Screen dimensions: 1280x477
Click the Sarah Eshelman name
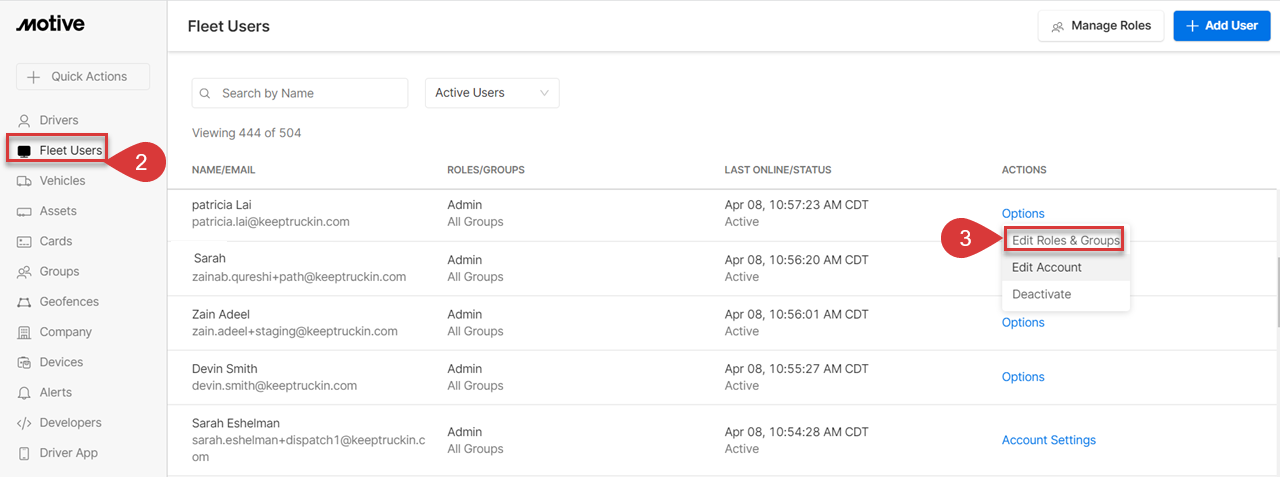tap(236, 423)
